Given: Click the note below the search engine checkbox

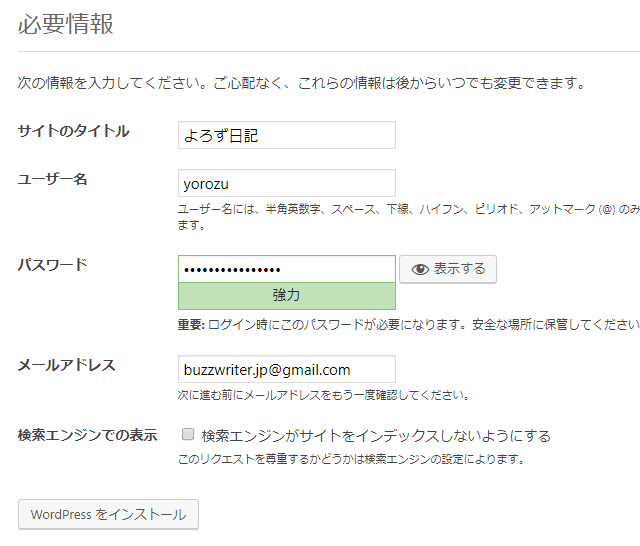Looking at the screenshot, I should point(351,460).
